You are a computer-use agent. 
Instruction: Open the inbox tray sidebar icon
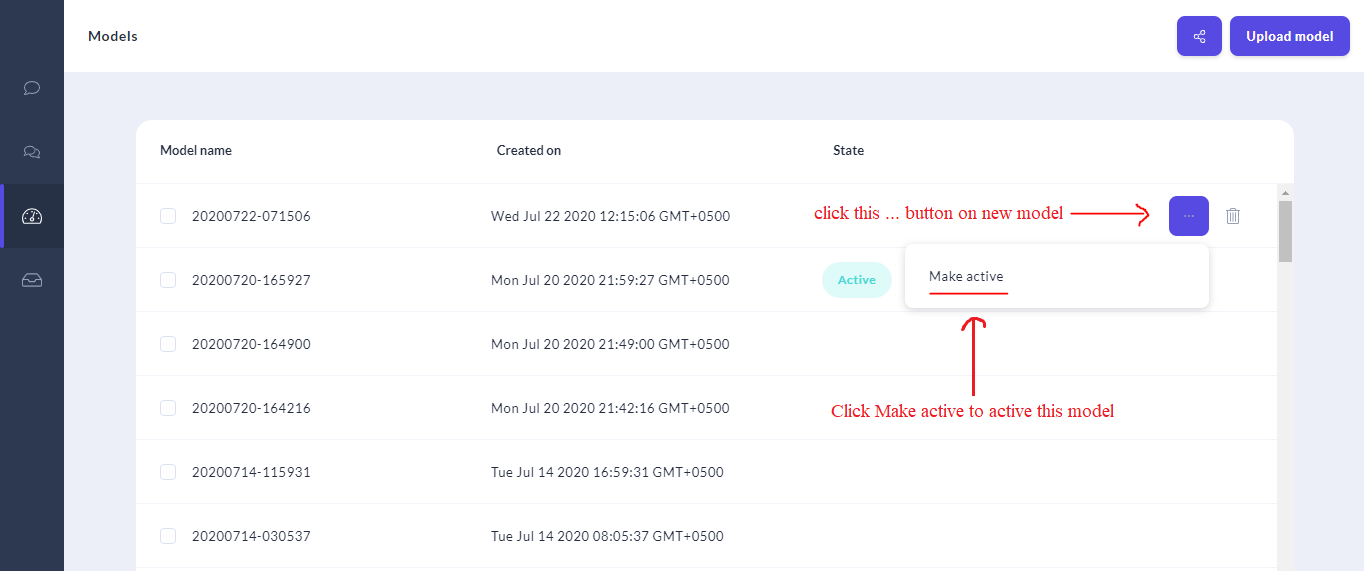(32, 280)
